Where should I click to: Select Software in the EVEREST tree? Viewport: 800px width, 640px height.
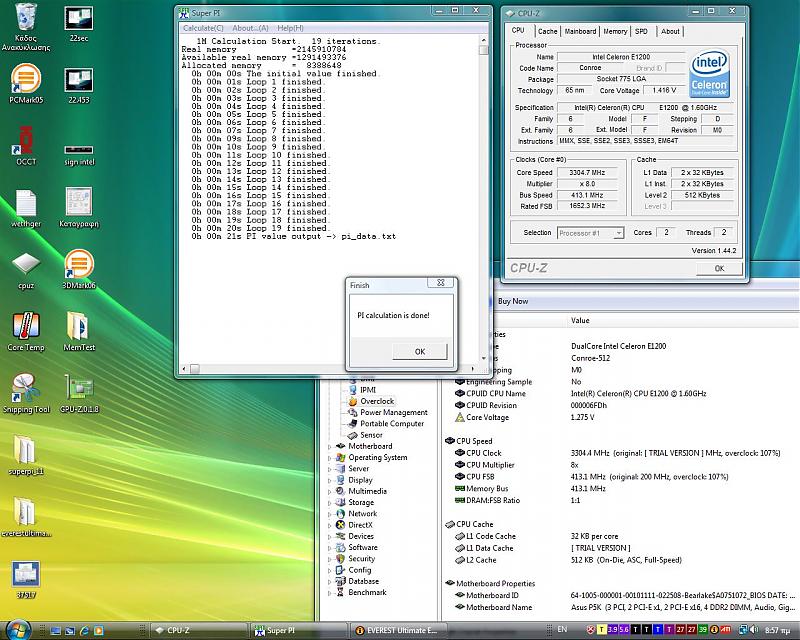pos(363,547)
